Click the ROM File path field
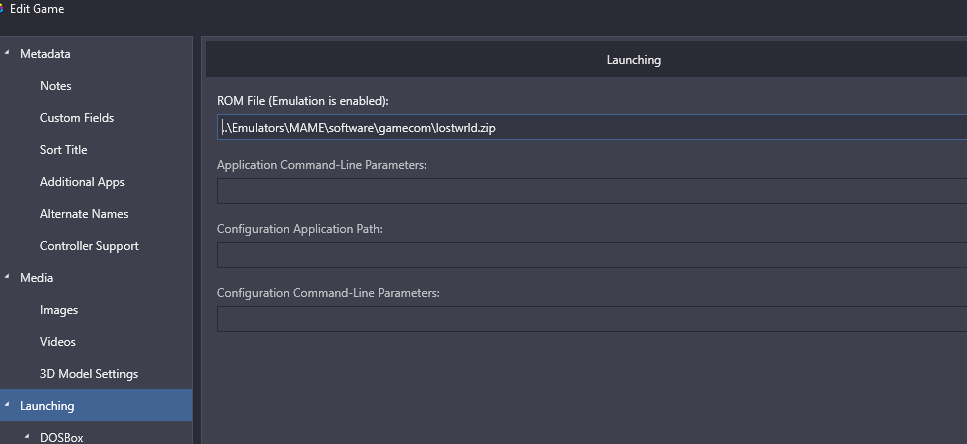 pos(592,127)
